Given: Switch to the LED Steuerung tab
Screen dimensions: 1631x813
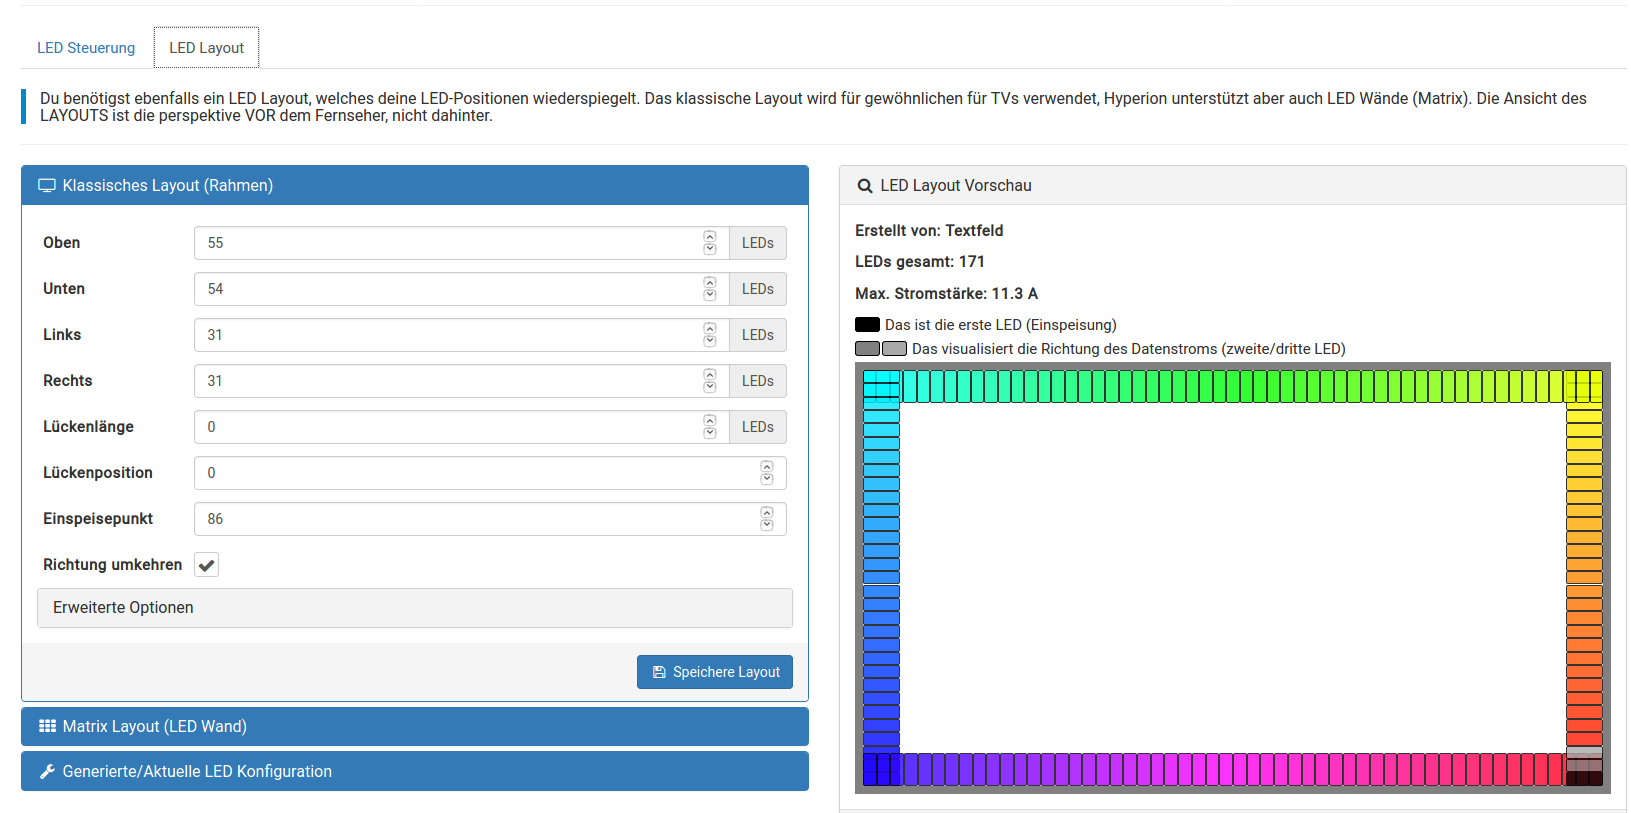Looking at the screenshot, I should click(86, 48).
